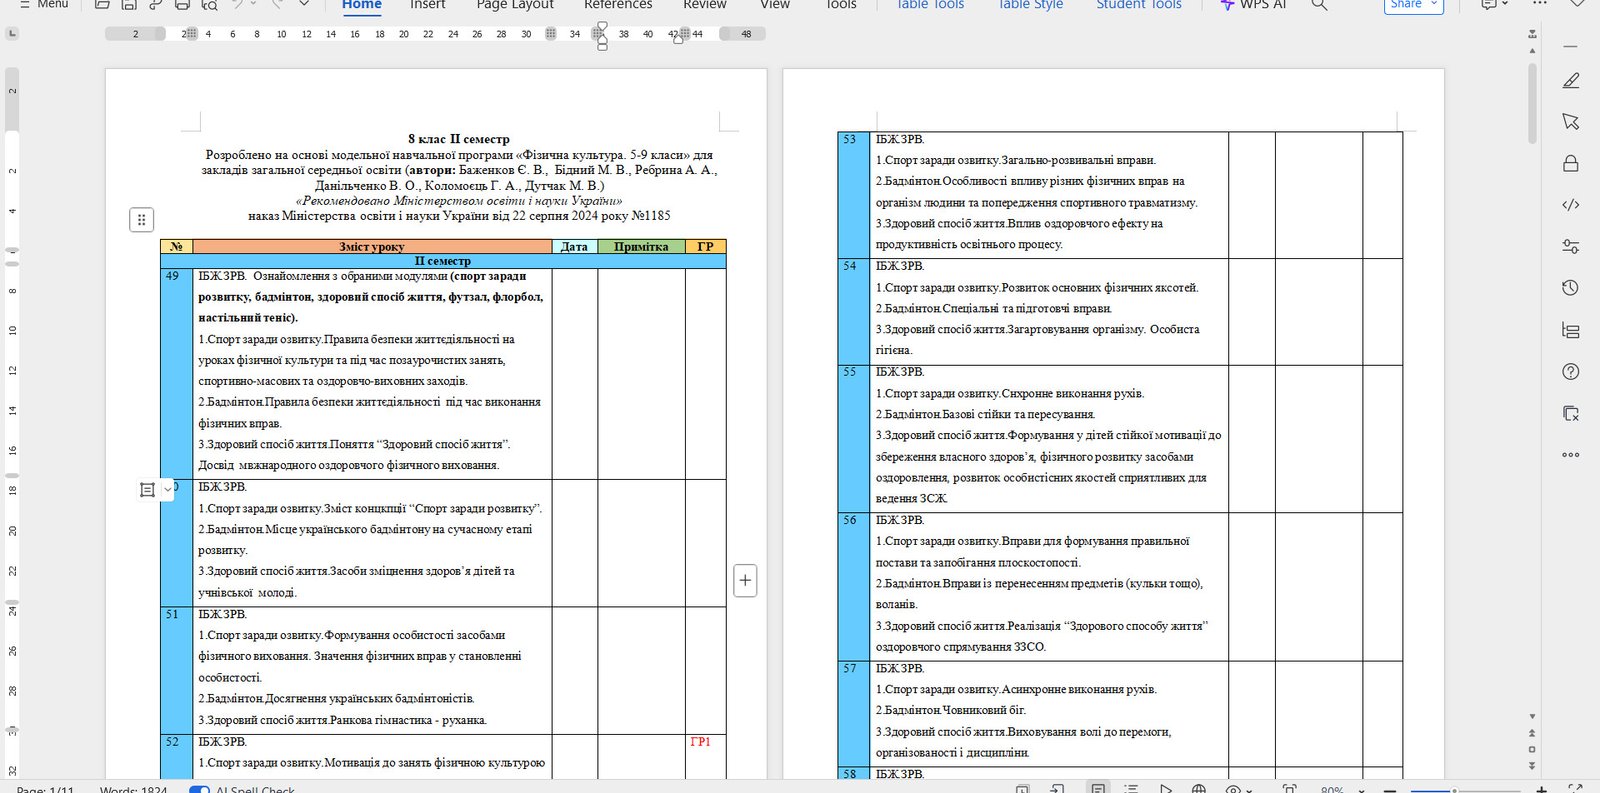Select the selection arrow tool in sidebar
This screenshot has height=793, width=1600.
1571,121
